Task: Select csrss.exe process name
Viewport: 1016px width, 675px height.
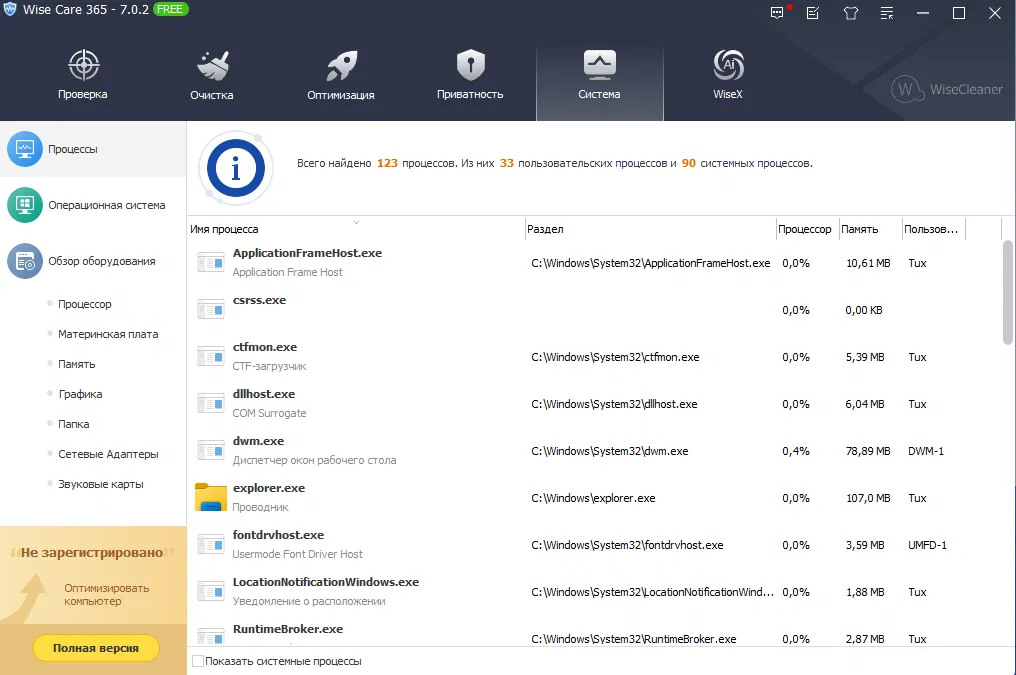Action: tap(259, 300)
